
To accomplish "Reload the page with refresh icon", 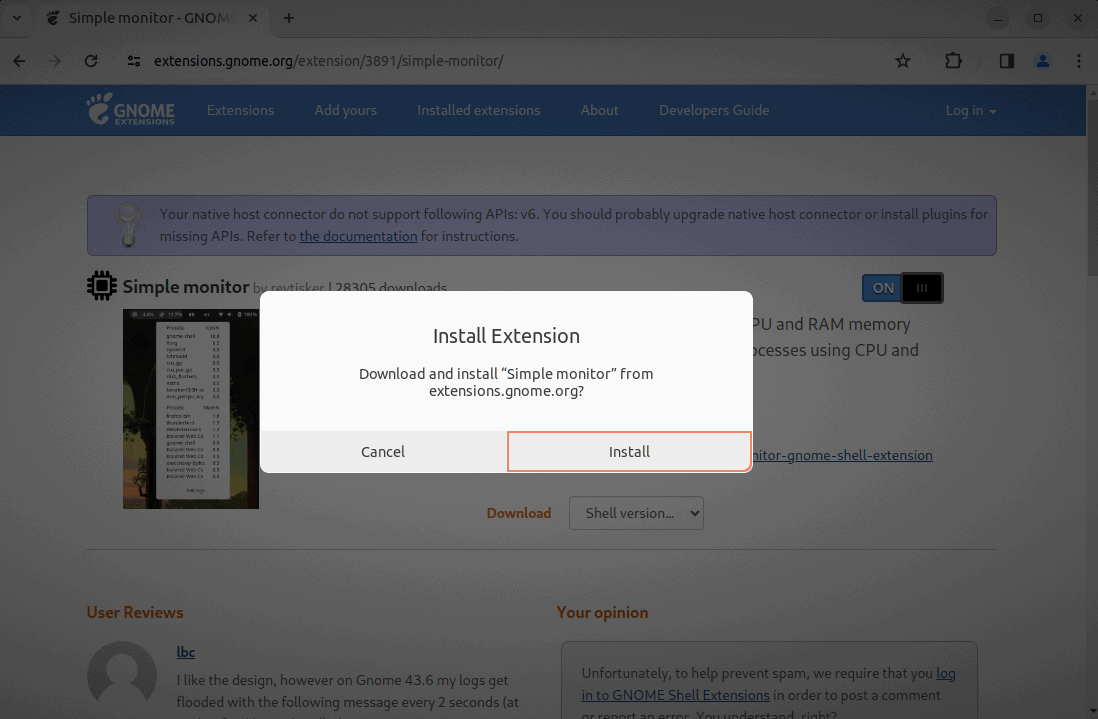I will [x=91, y=61].
